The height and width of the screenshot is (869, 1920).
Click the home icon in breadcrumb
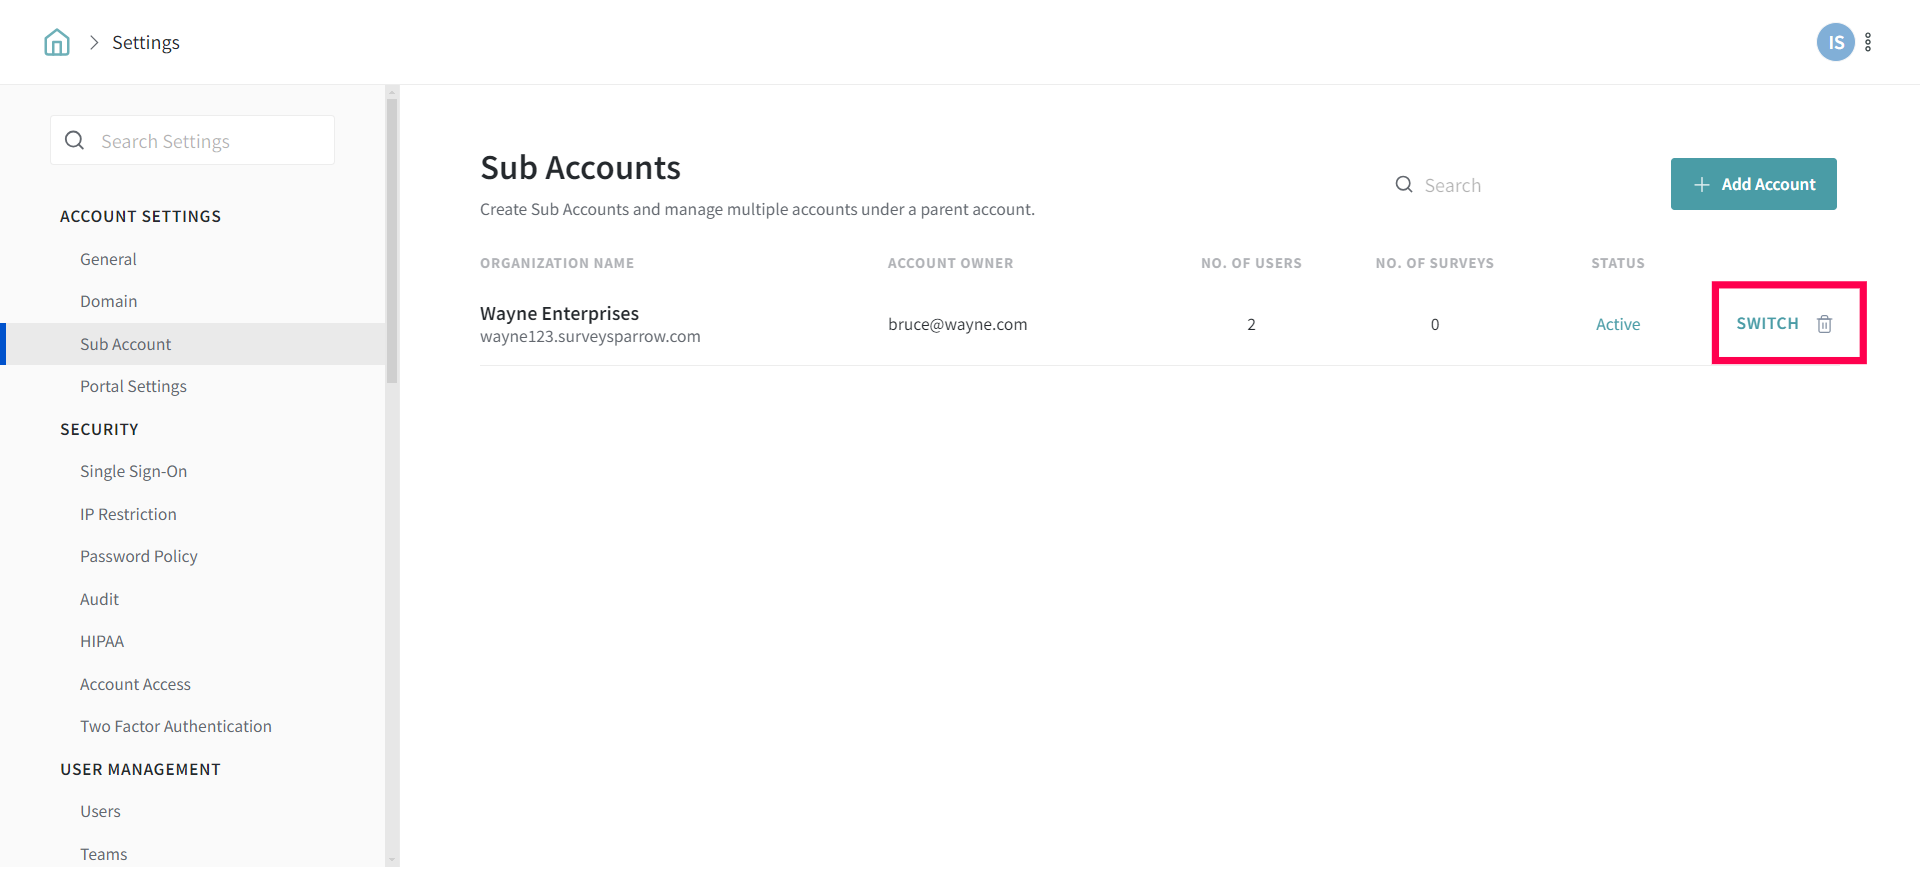click(x=57, y=42)
